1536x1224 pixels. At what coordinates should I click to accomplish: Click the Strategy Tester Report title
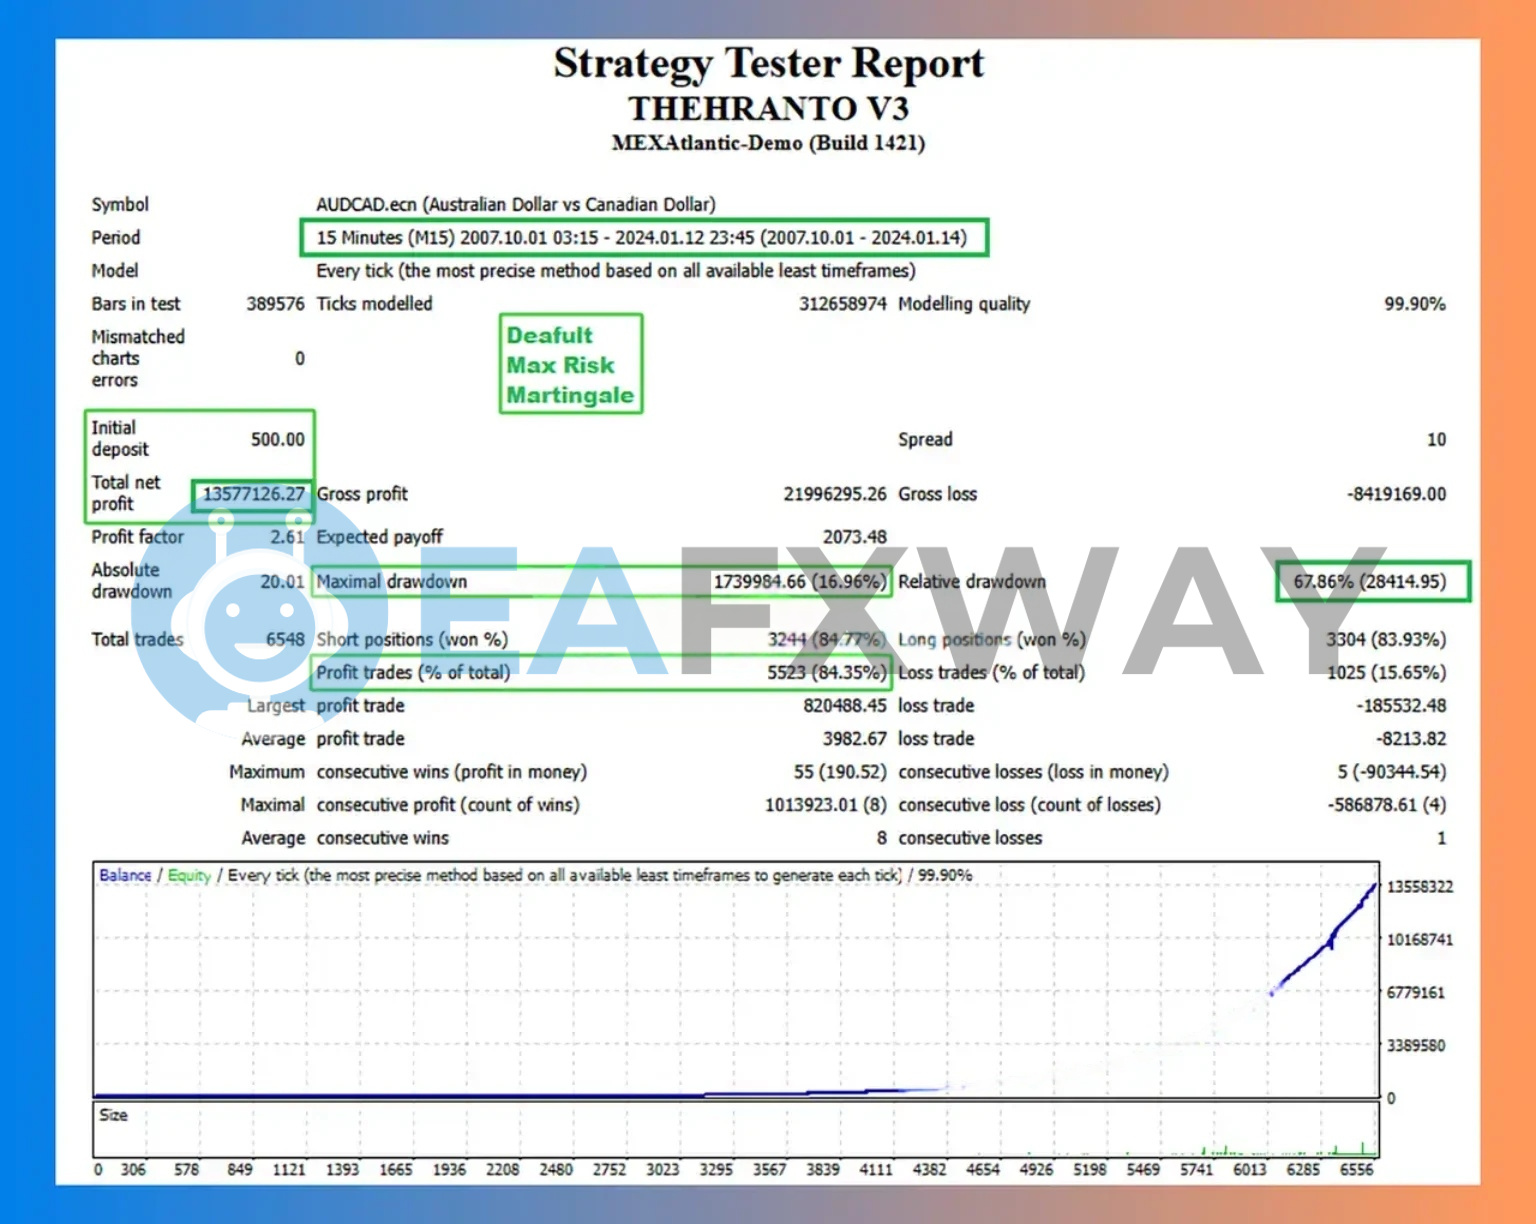tap(768, 64)
